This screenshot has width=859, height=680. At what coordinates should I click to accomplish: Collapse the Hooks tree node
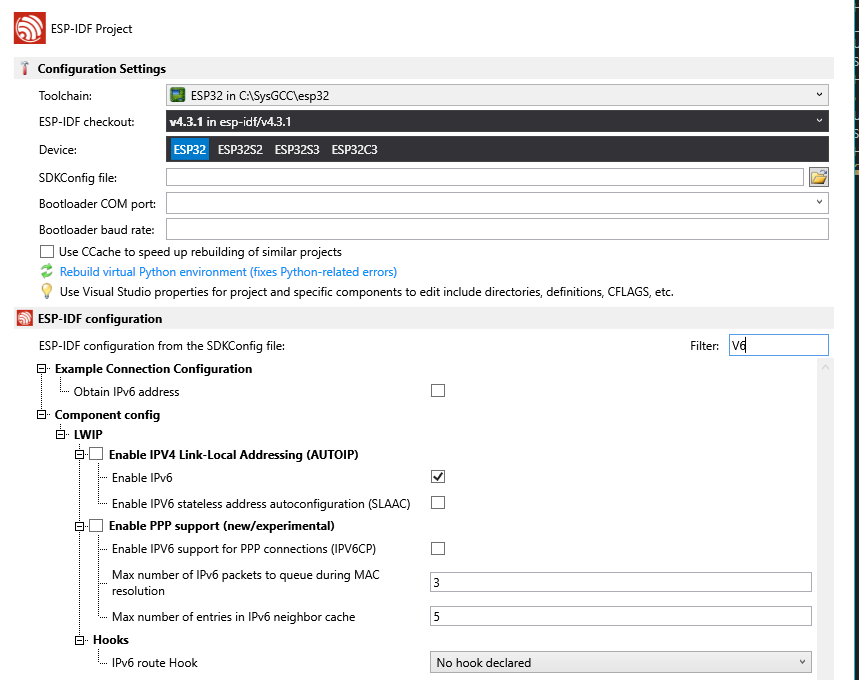click(79, 640)
